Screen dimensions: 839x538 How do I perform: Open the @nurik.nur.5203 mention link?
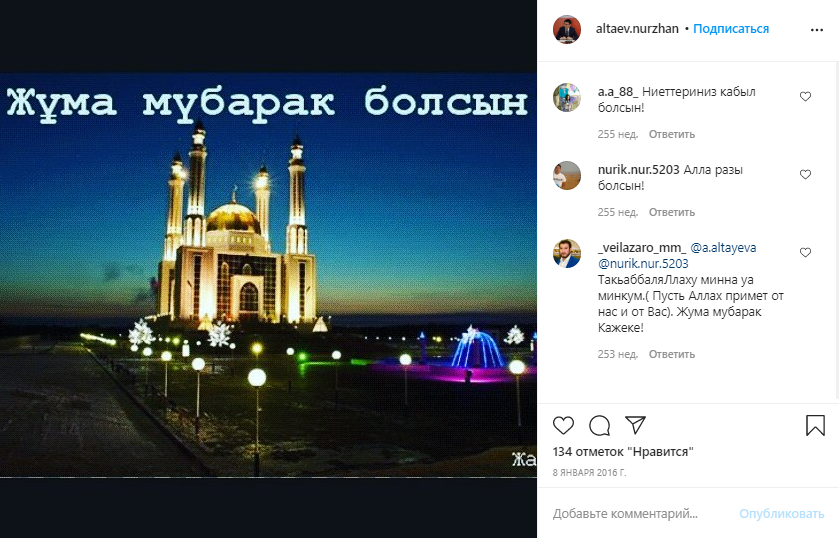pos(643,264)
